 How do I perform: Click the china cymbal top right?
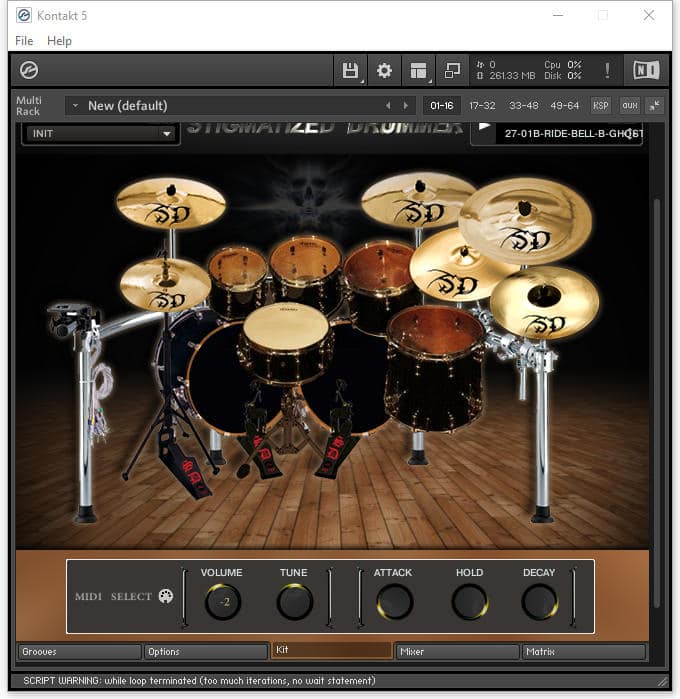tap(525, 222)
